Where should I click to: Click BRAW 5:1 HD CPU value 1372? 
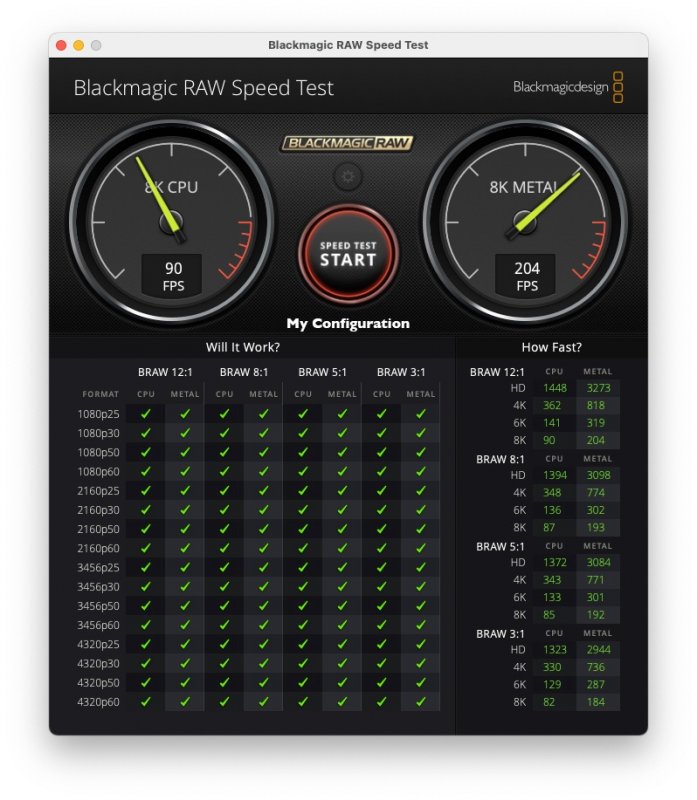tap(555, 563)
